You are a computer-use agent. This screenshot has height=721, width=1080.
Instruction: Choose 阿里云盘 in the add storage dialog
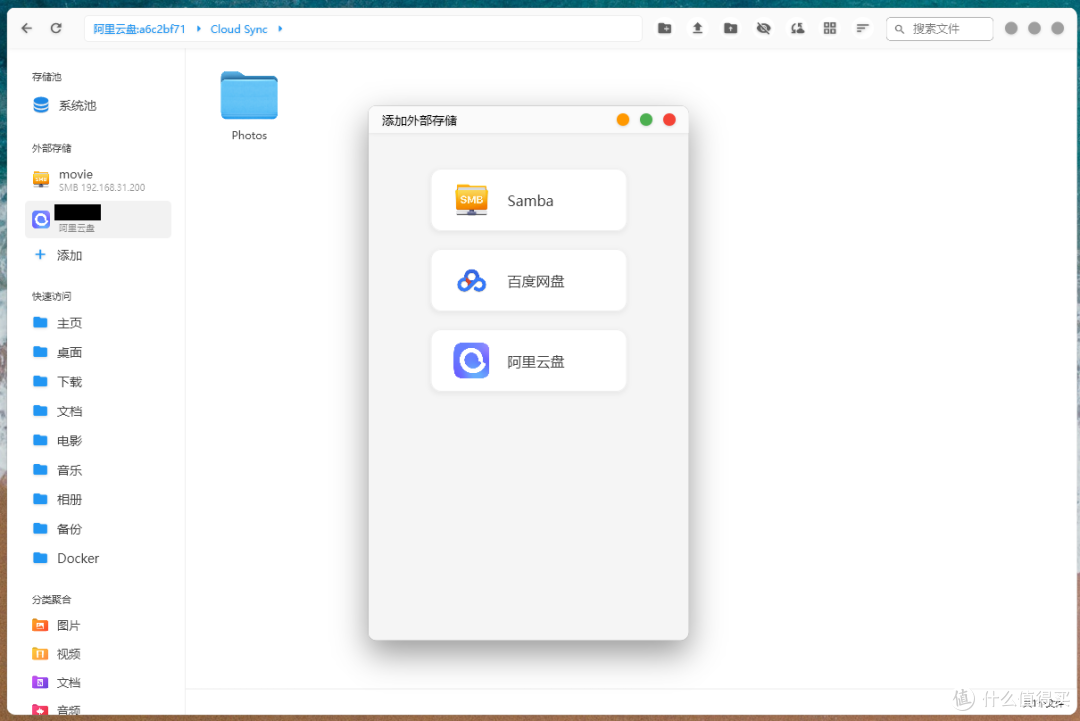pos(528,361)
